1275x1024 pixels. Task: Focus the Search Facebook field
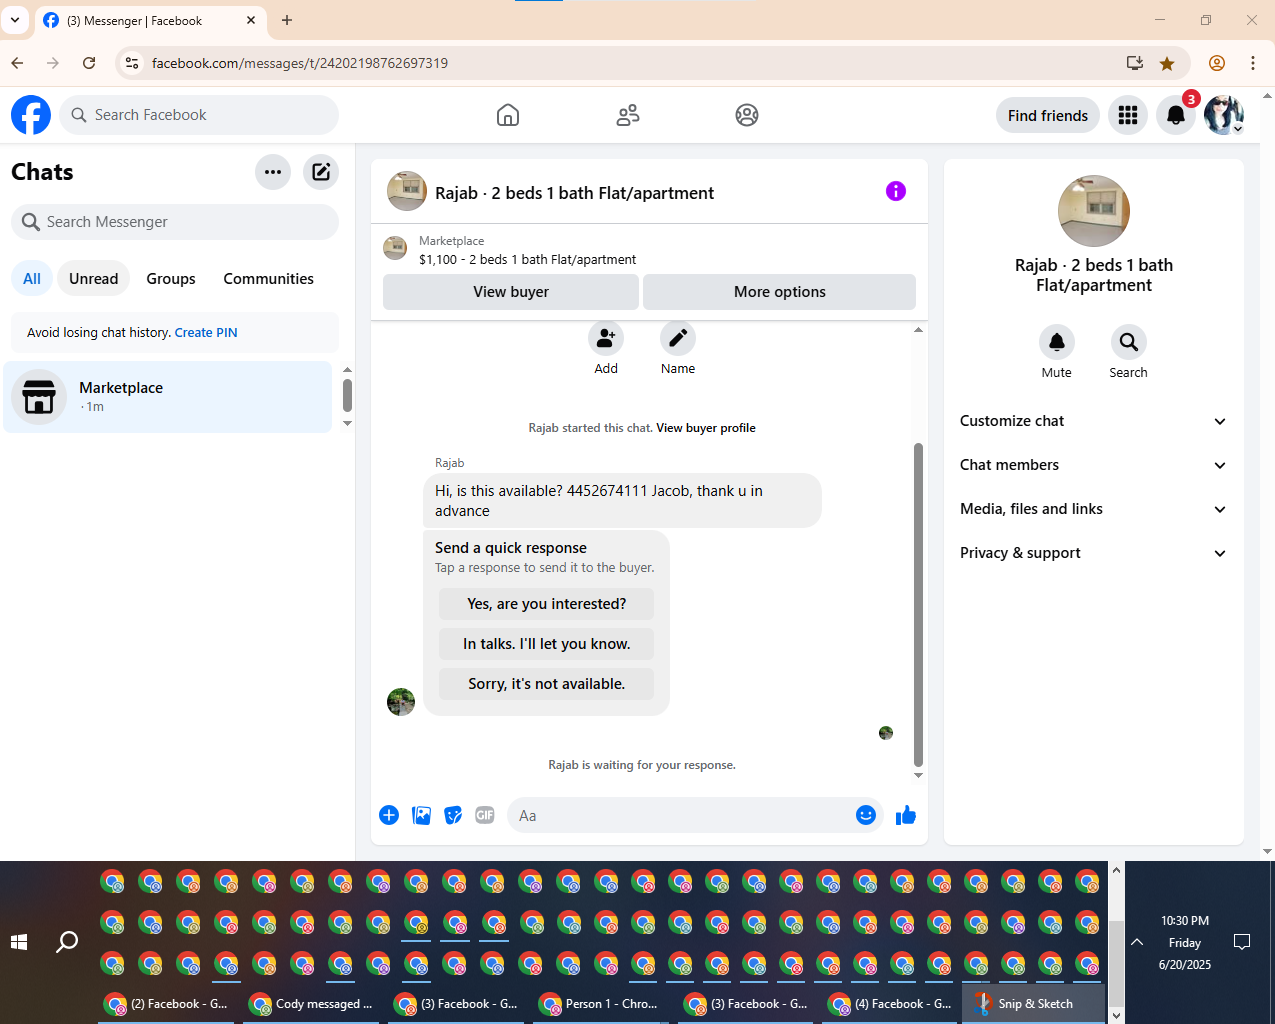199,115
